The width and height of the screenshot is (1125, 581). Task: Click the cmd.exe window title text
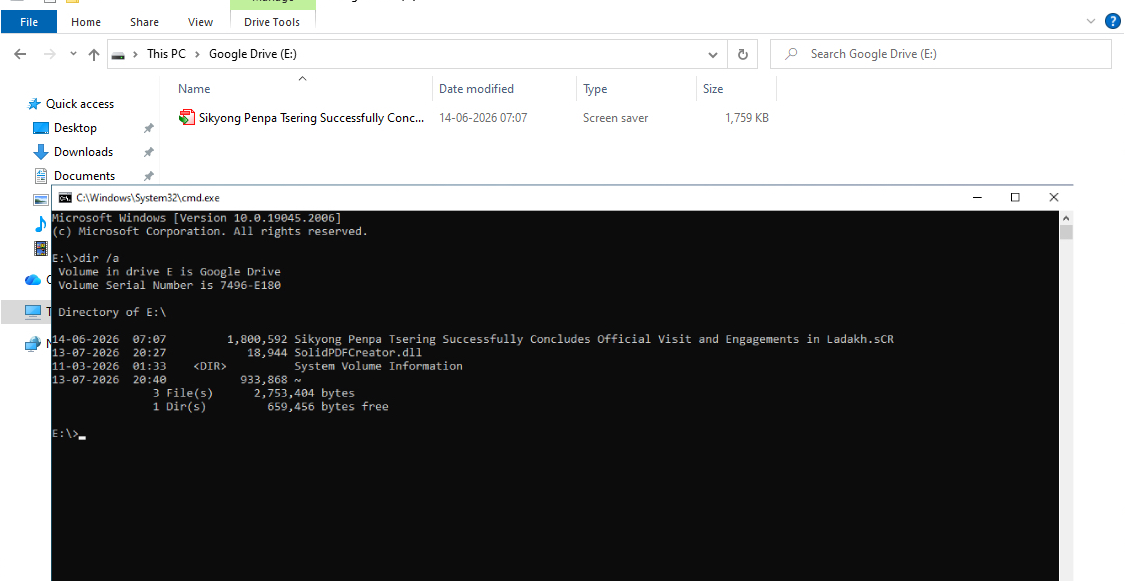[148, 198]
